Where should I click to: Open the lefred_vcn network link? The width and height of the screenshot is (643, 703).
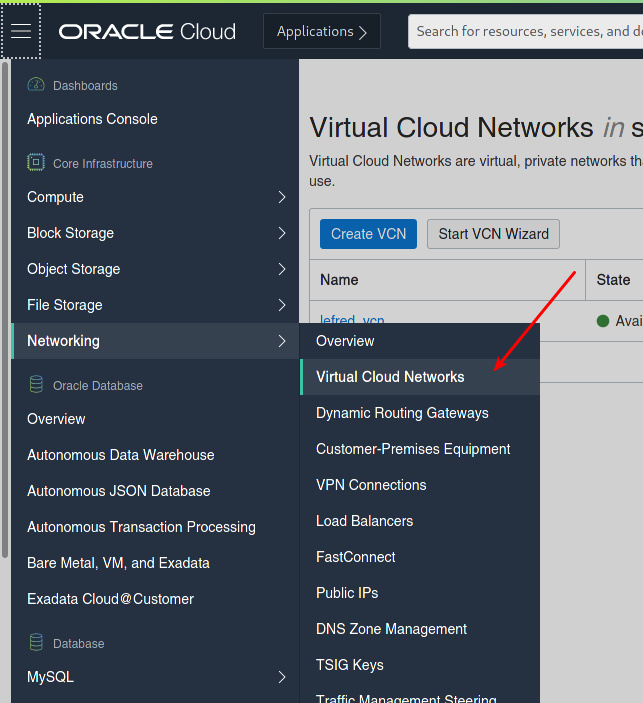click(x=352, y=319)
